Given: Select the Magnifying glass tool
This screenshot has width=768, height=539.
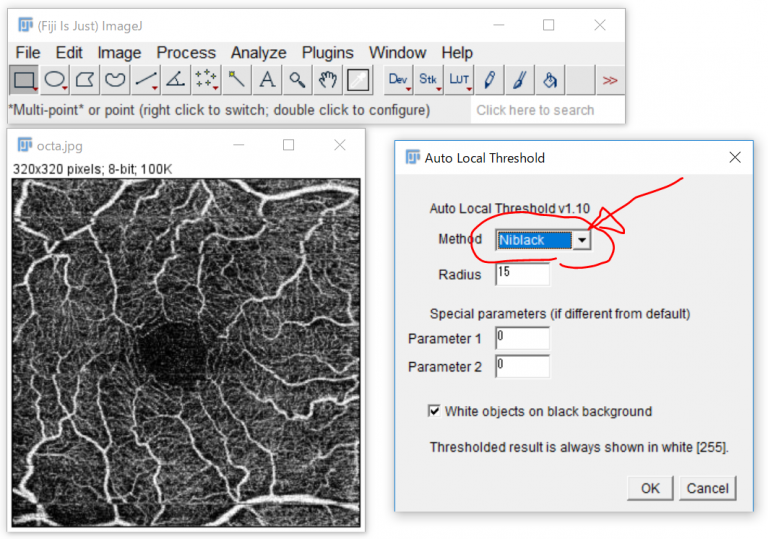Looking at the screenshot, I should pos(297,80).
